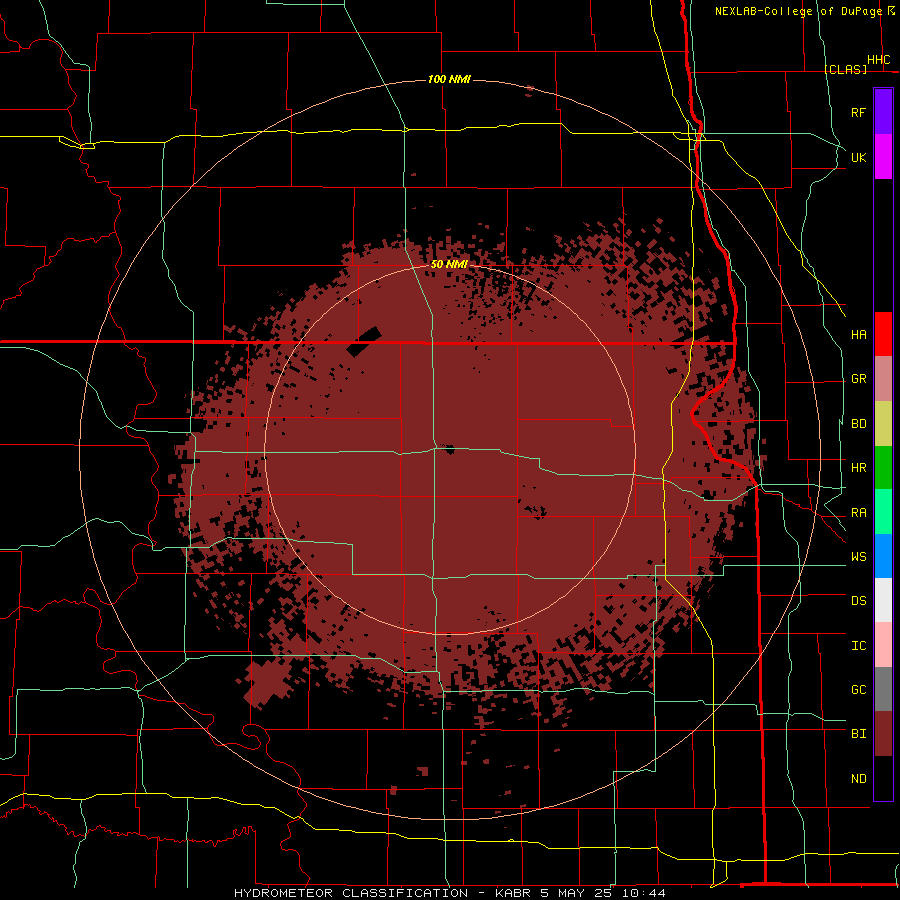900x900 pixels.
Task: Select the "WS" legend label
Action: click(x=858, y=557)
